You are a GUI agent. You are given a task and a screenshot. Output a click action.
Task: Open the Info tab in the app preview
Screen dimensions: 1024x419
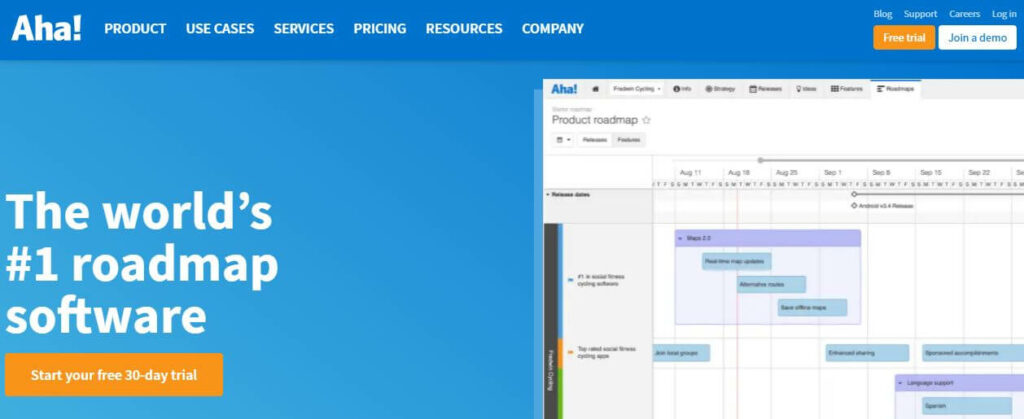point(682,89)
